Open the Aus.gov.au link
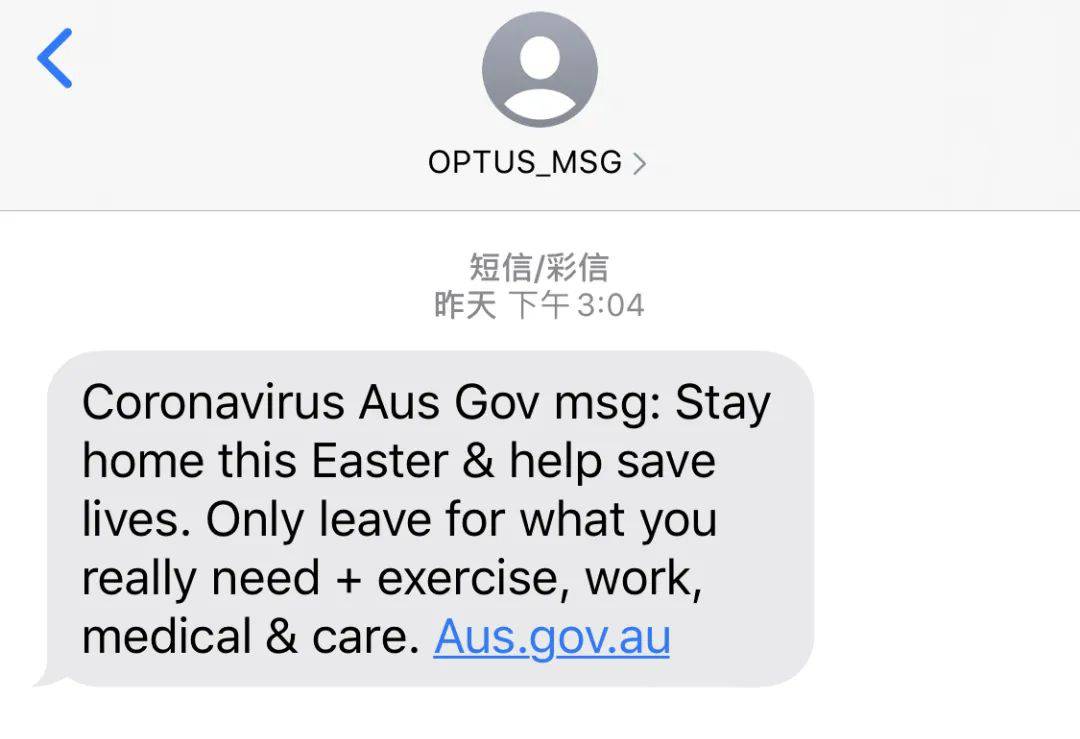This screenshot has width=1080, height=739. 552,636
